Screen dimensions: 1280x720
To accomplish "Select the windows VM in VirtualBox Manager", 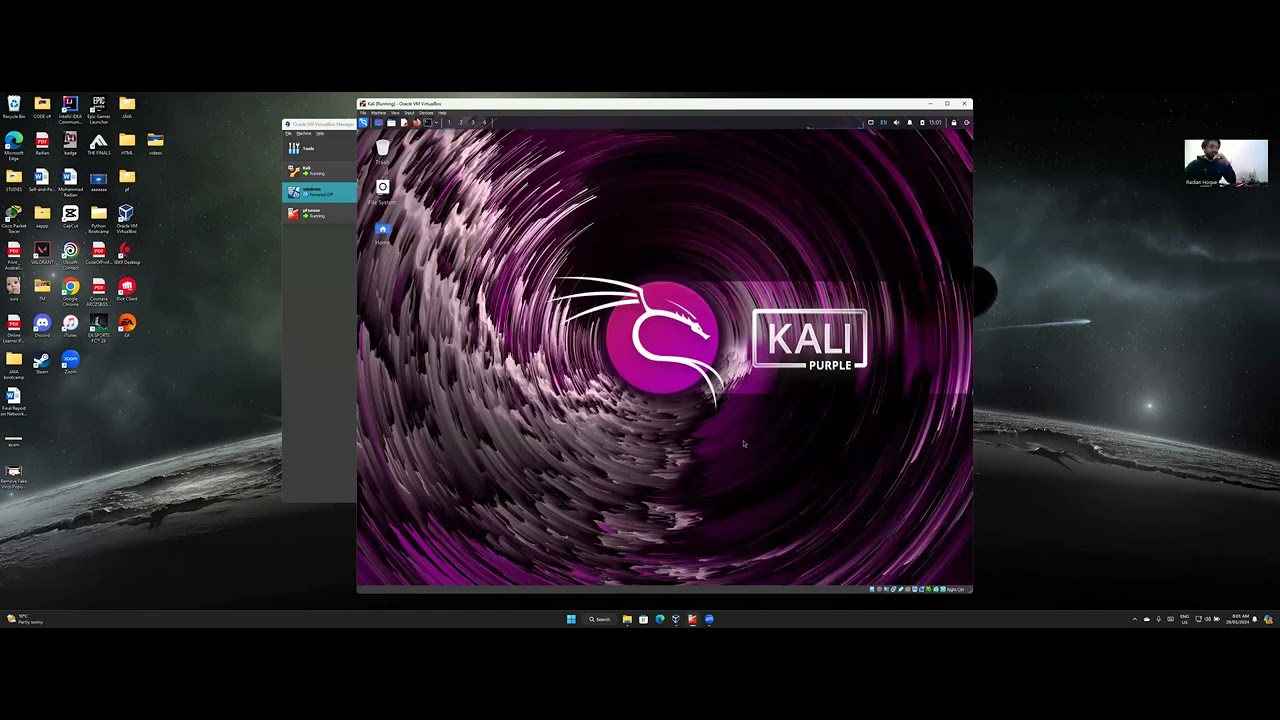I will [319, 192].
